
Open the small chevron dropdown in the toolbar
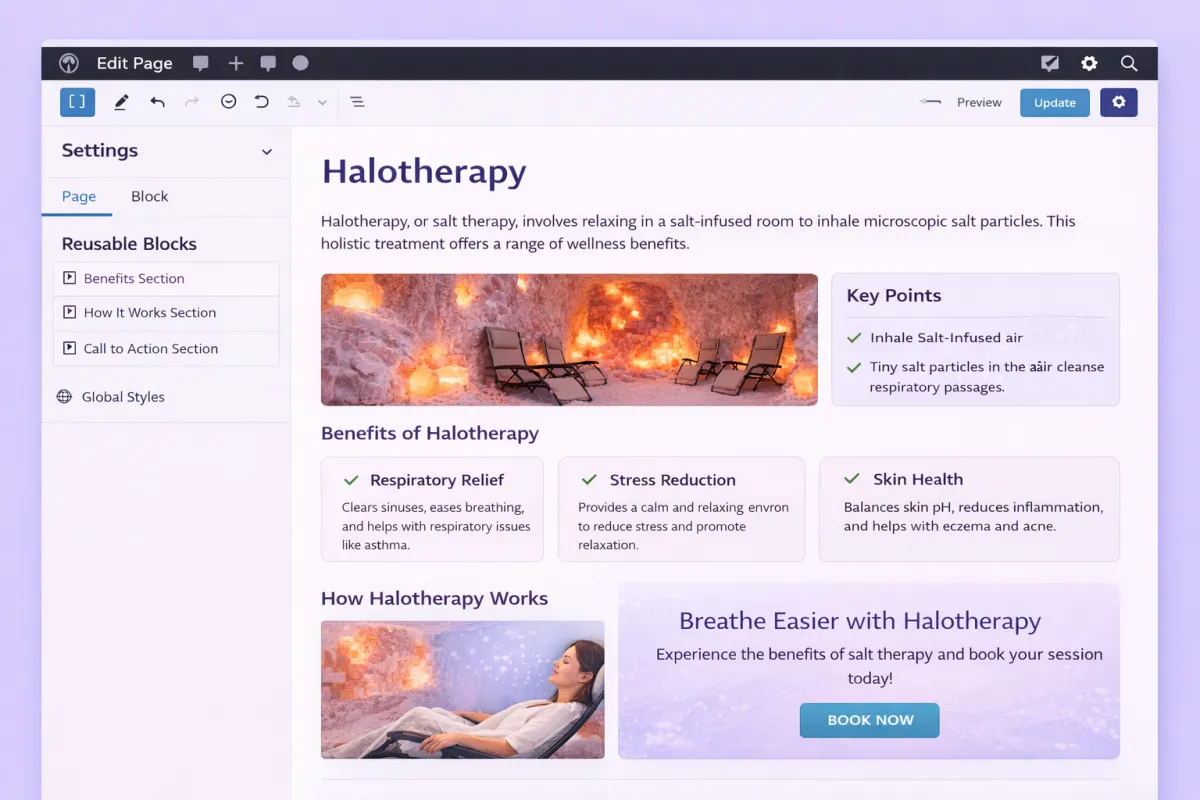coord(322,103)
